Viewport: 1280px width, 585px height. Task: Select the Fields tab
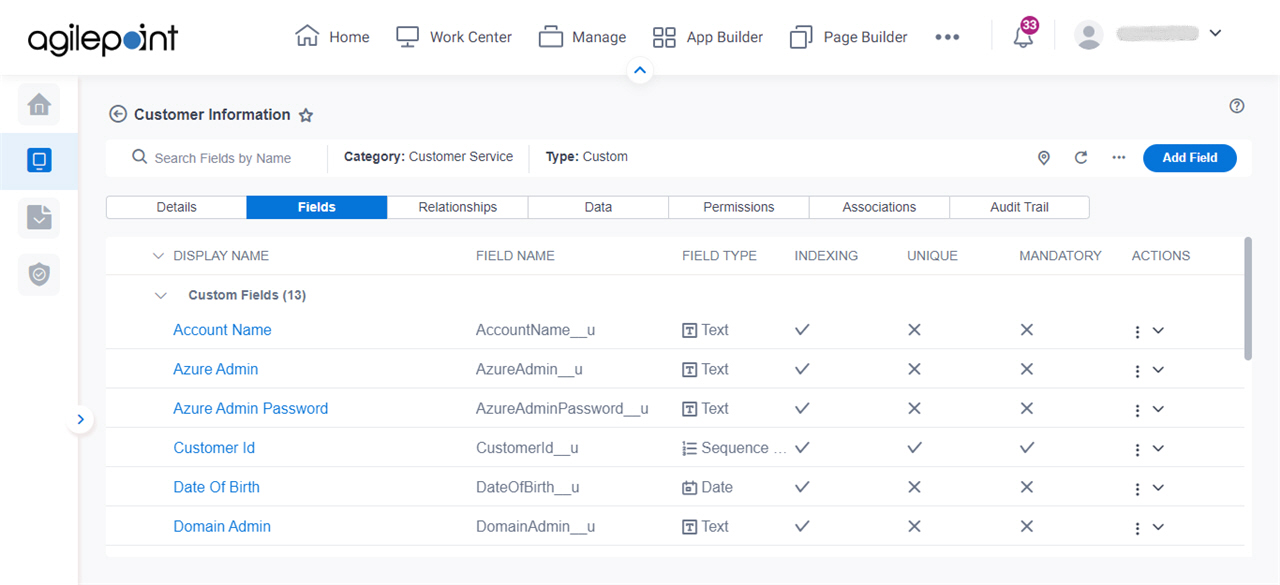(x=317, y=207)
